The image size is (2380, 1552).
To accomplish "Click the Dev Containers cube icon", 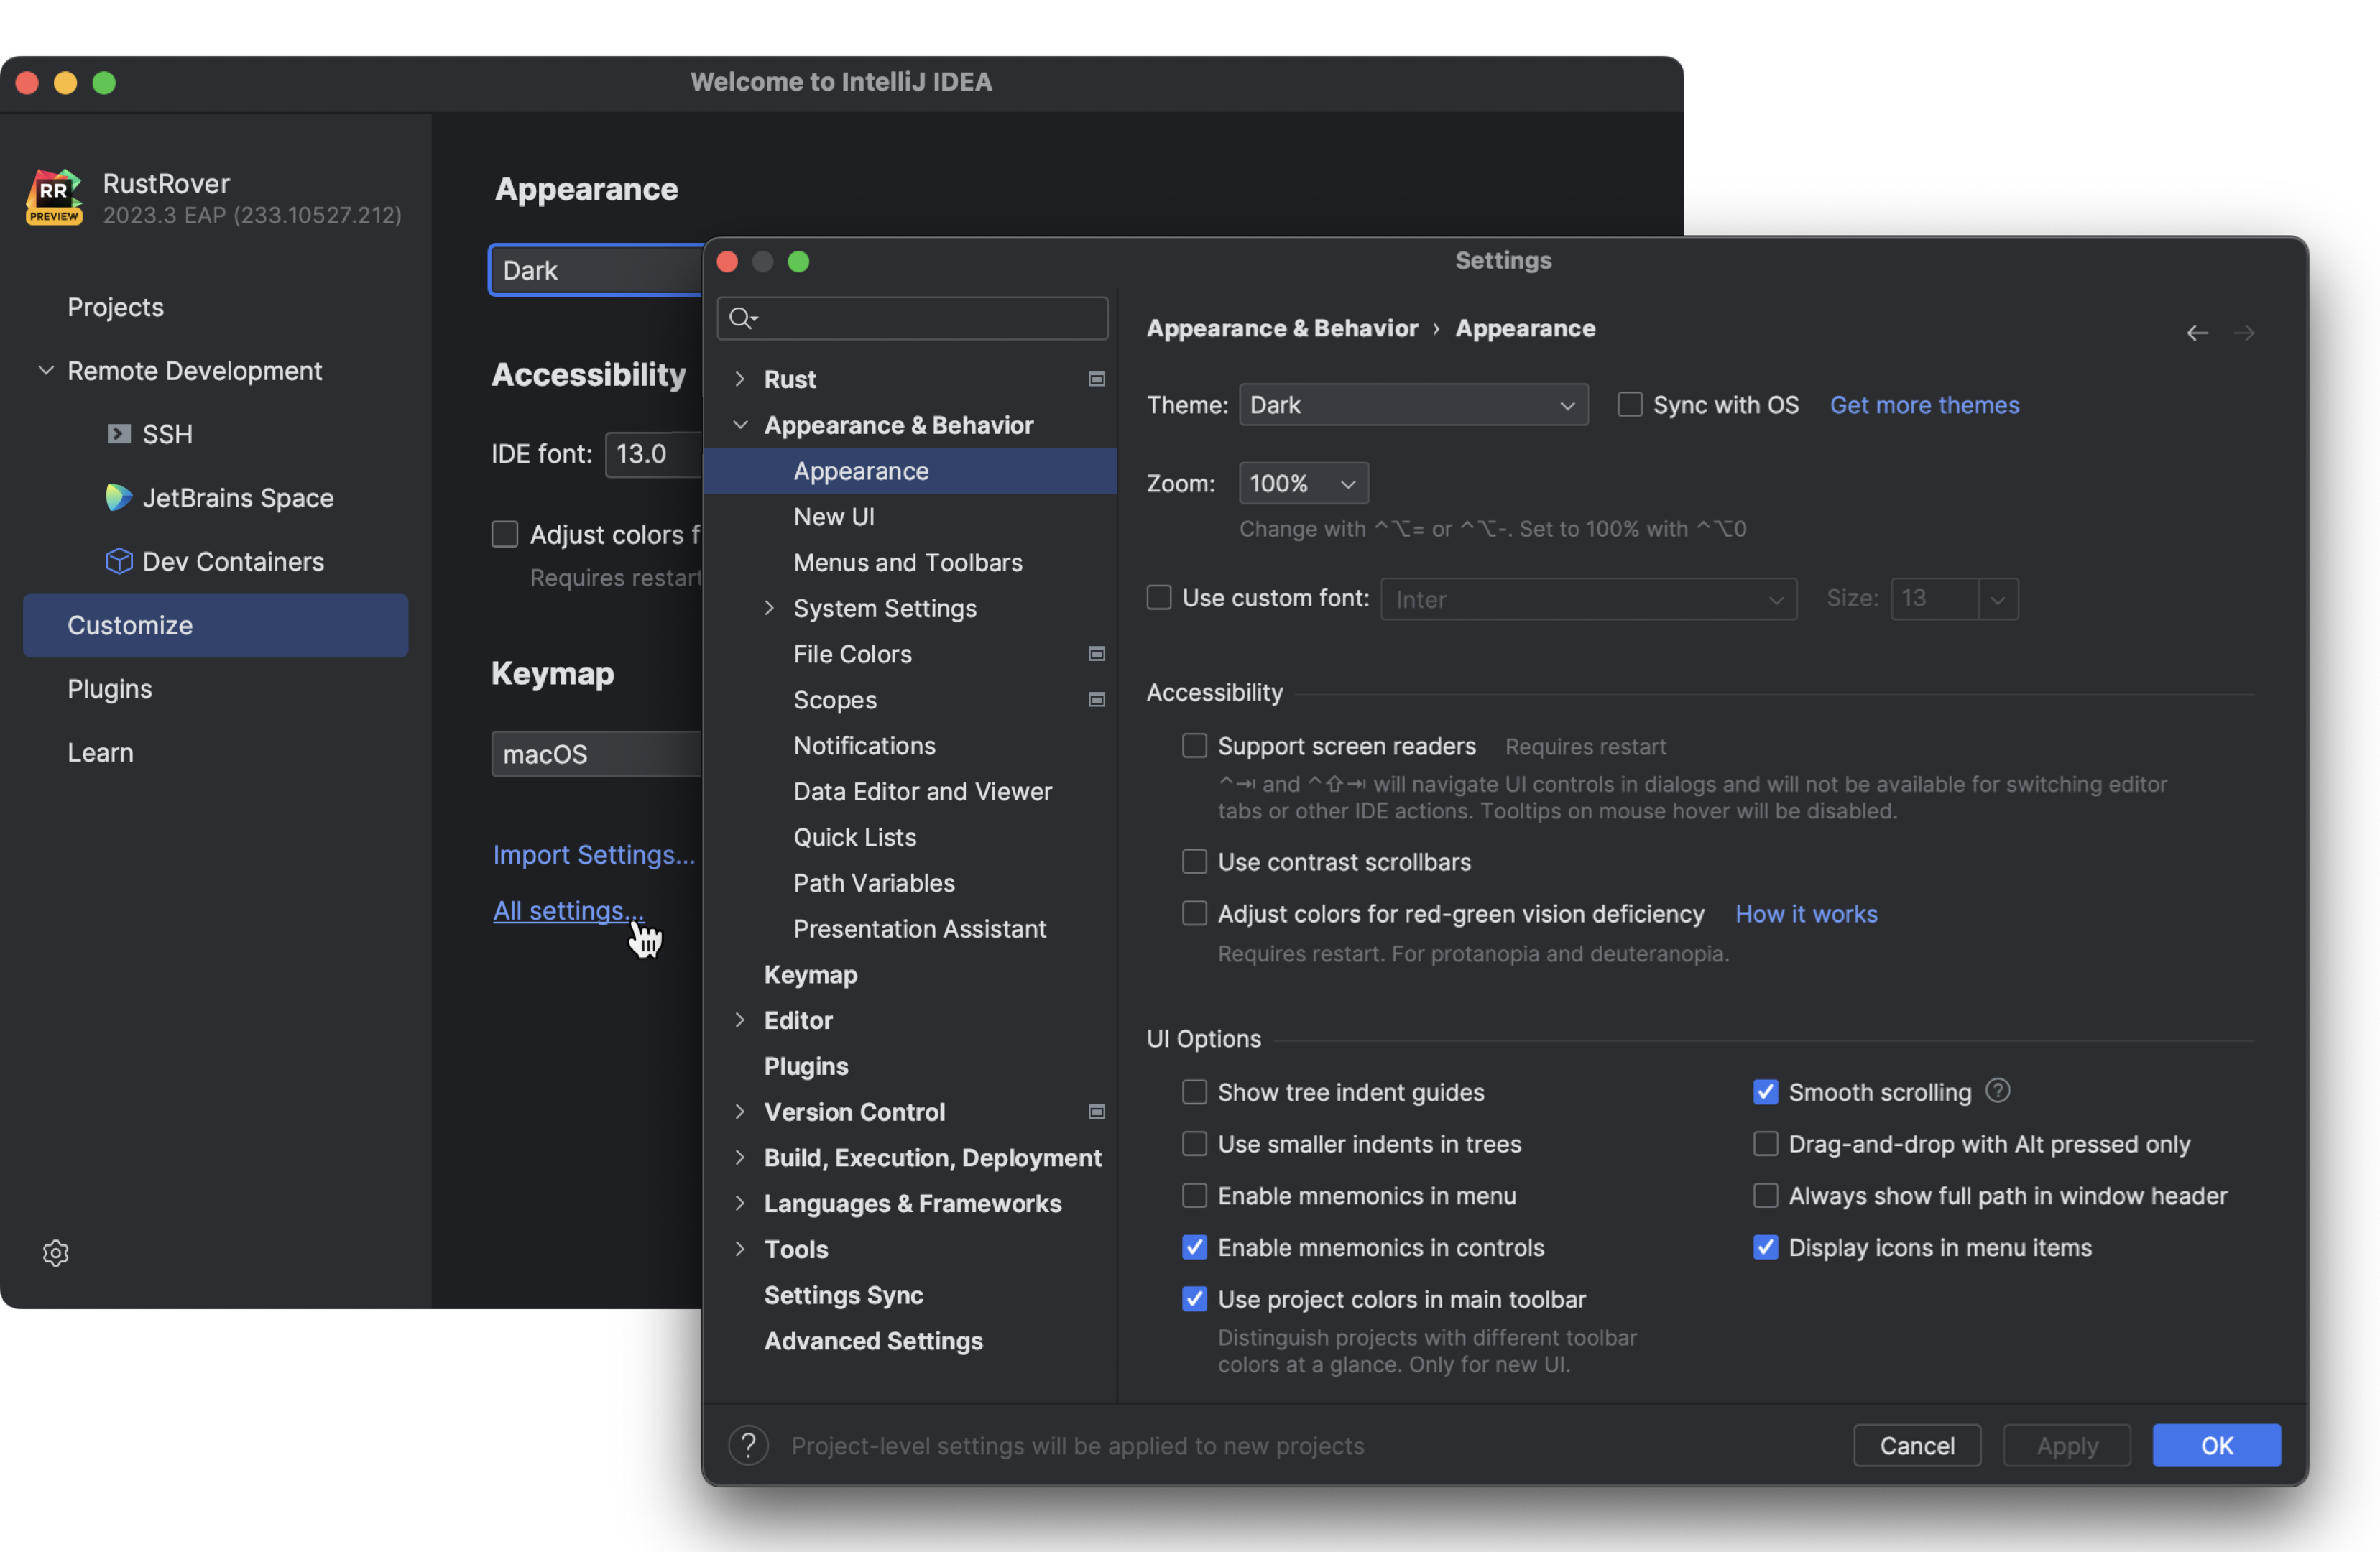I will point(119,561).
